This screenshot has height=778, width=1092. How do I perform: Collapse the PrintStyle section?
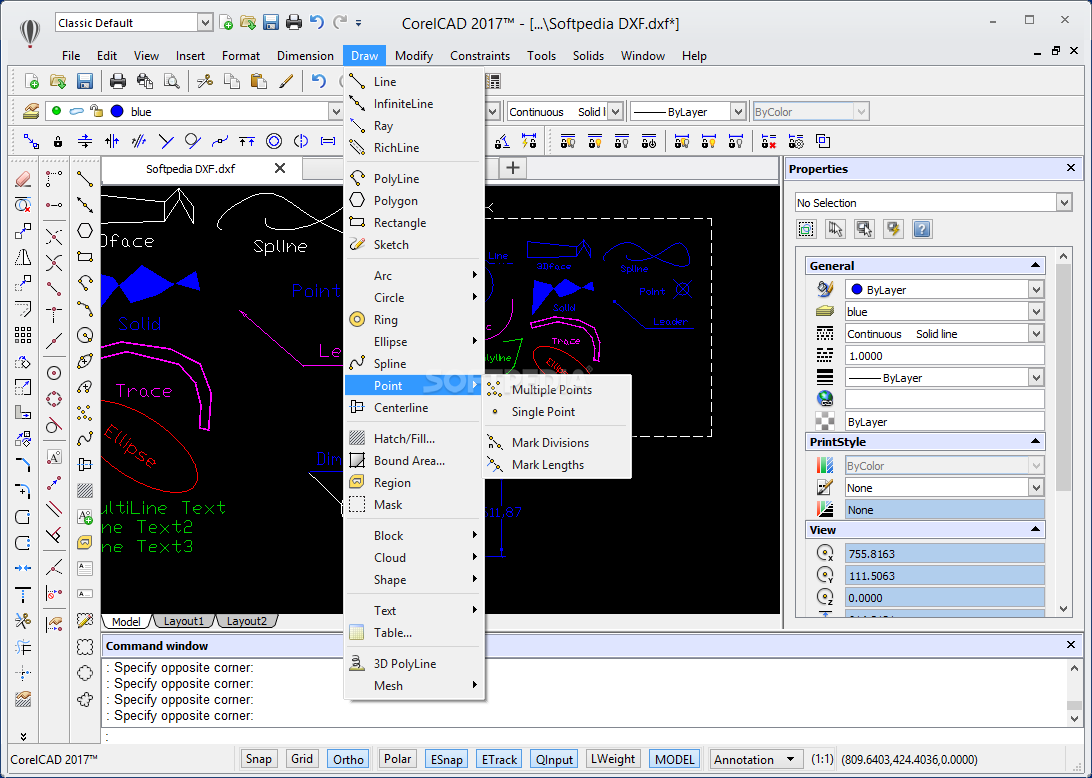[1035, 442]
